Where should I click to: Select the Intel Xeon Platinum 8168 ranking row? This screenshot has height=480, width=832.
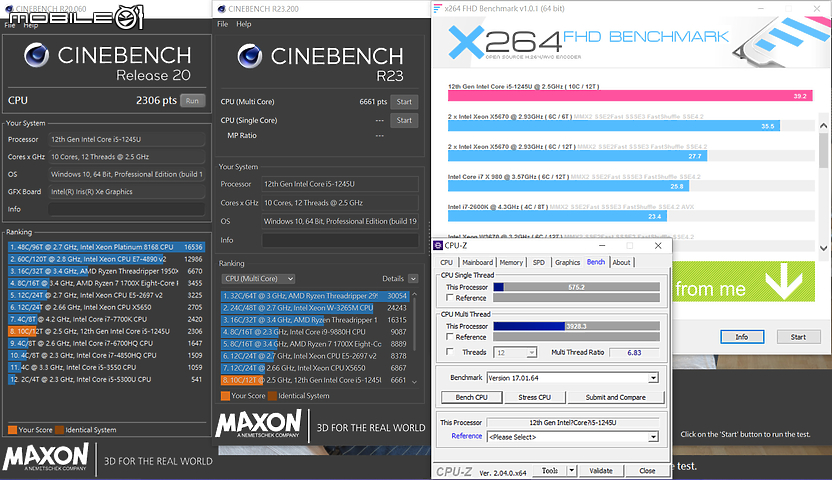[106, 247]
